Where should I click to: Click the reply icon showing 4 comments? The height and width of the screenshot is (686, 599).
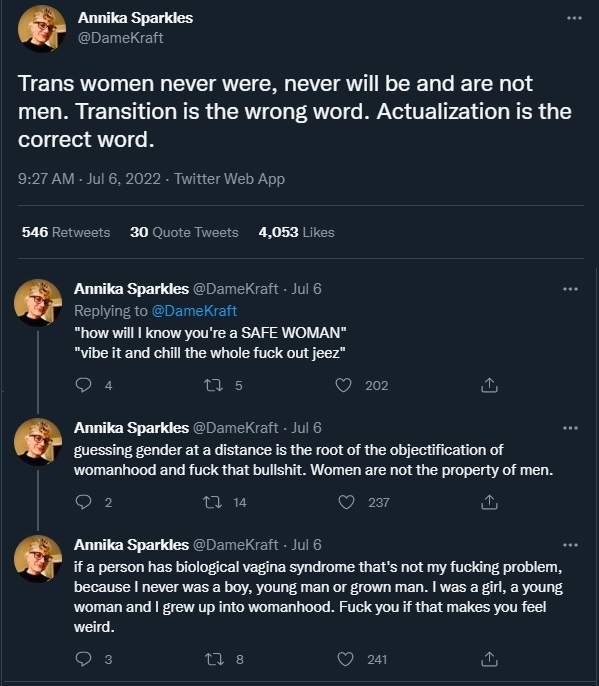[84, 385]
